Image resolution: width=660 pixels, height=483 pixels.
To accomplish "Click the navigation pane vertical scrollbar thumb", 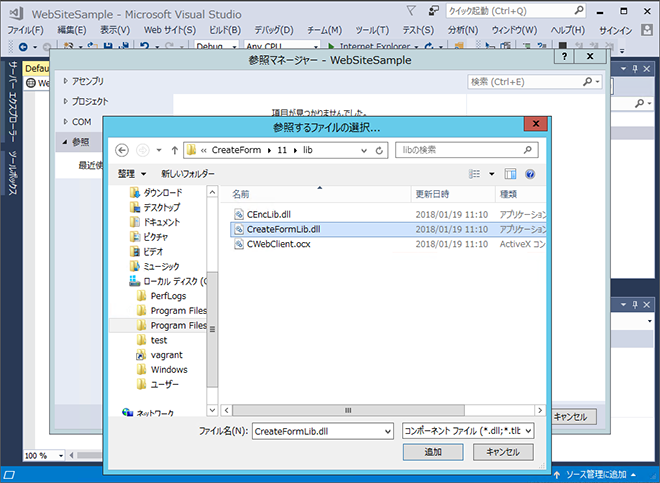I will pos(212,329).
